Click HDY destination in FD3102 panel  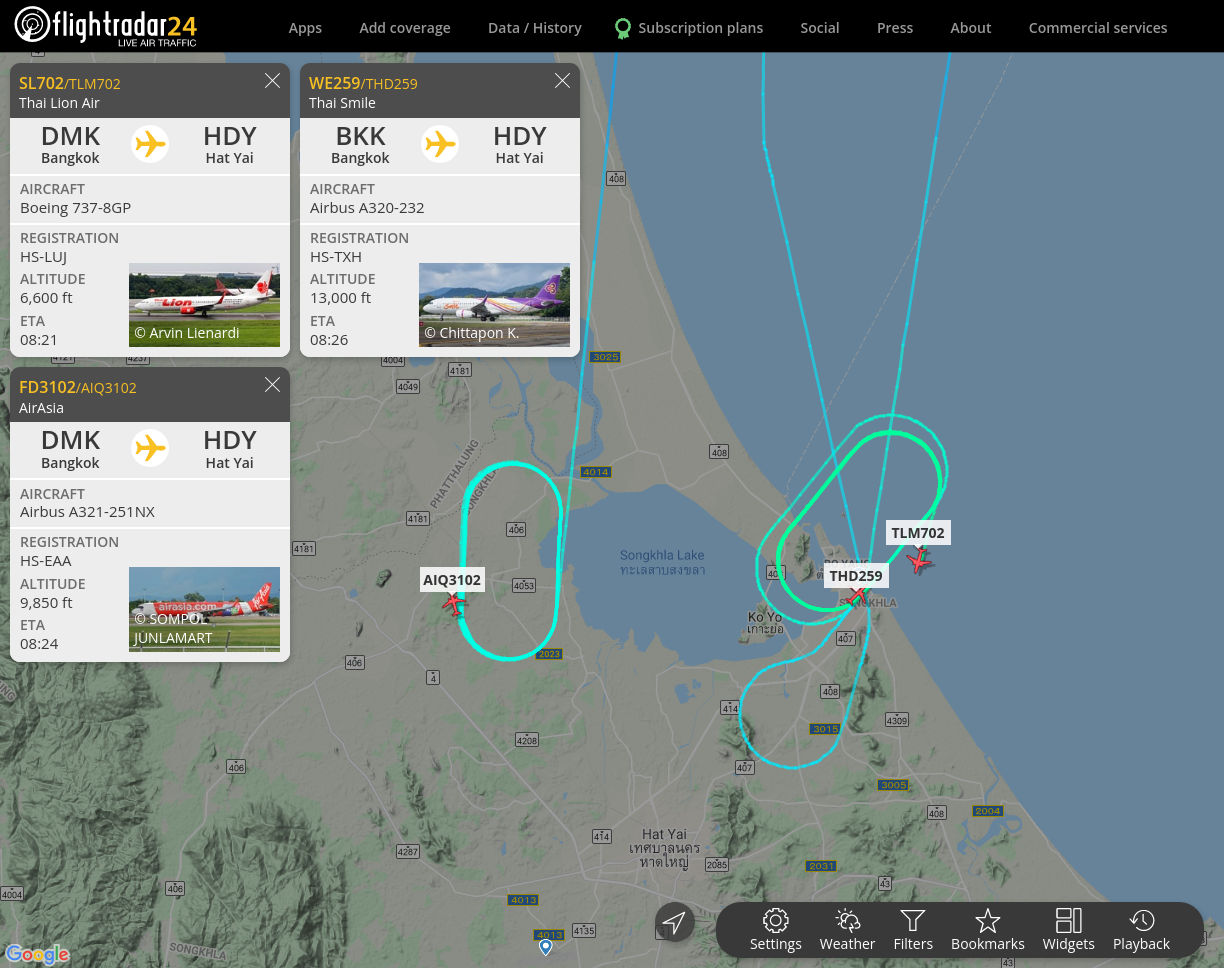click(x=230, y=440)
